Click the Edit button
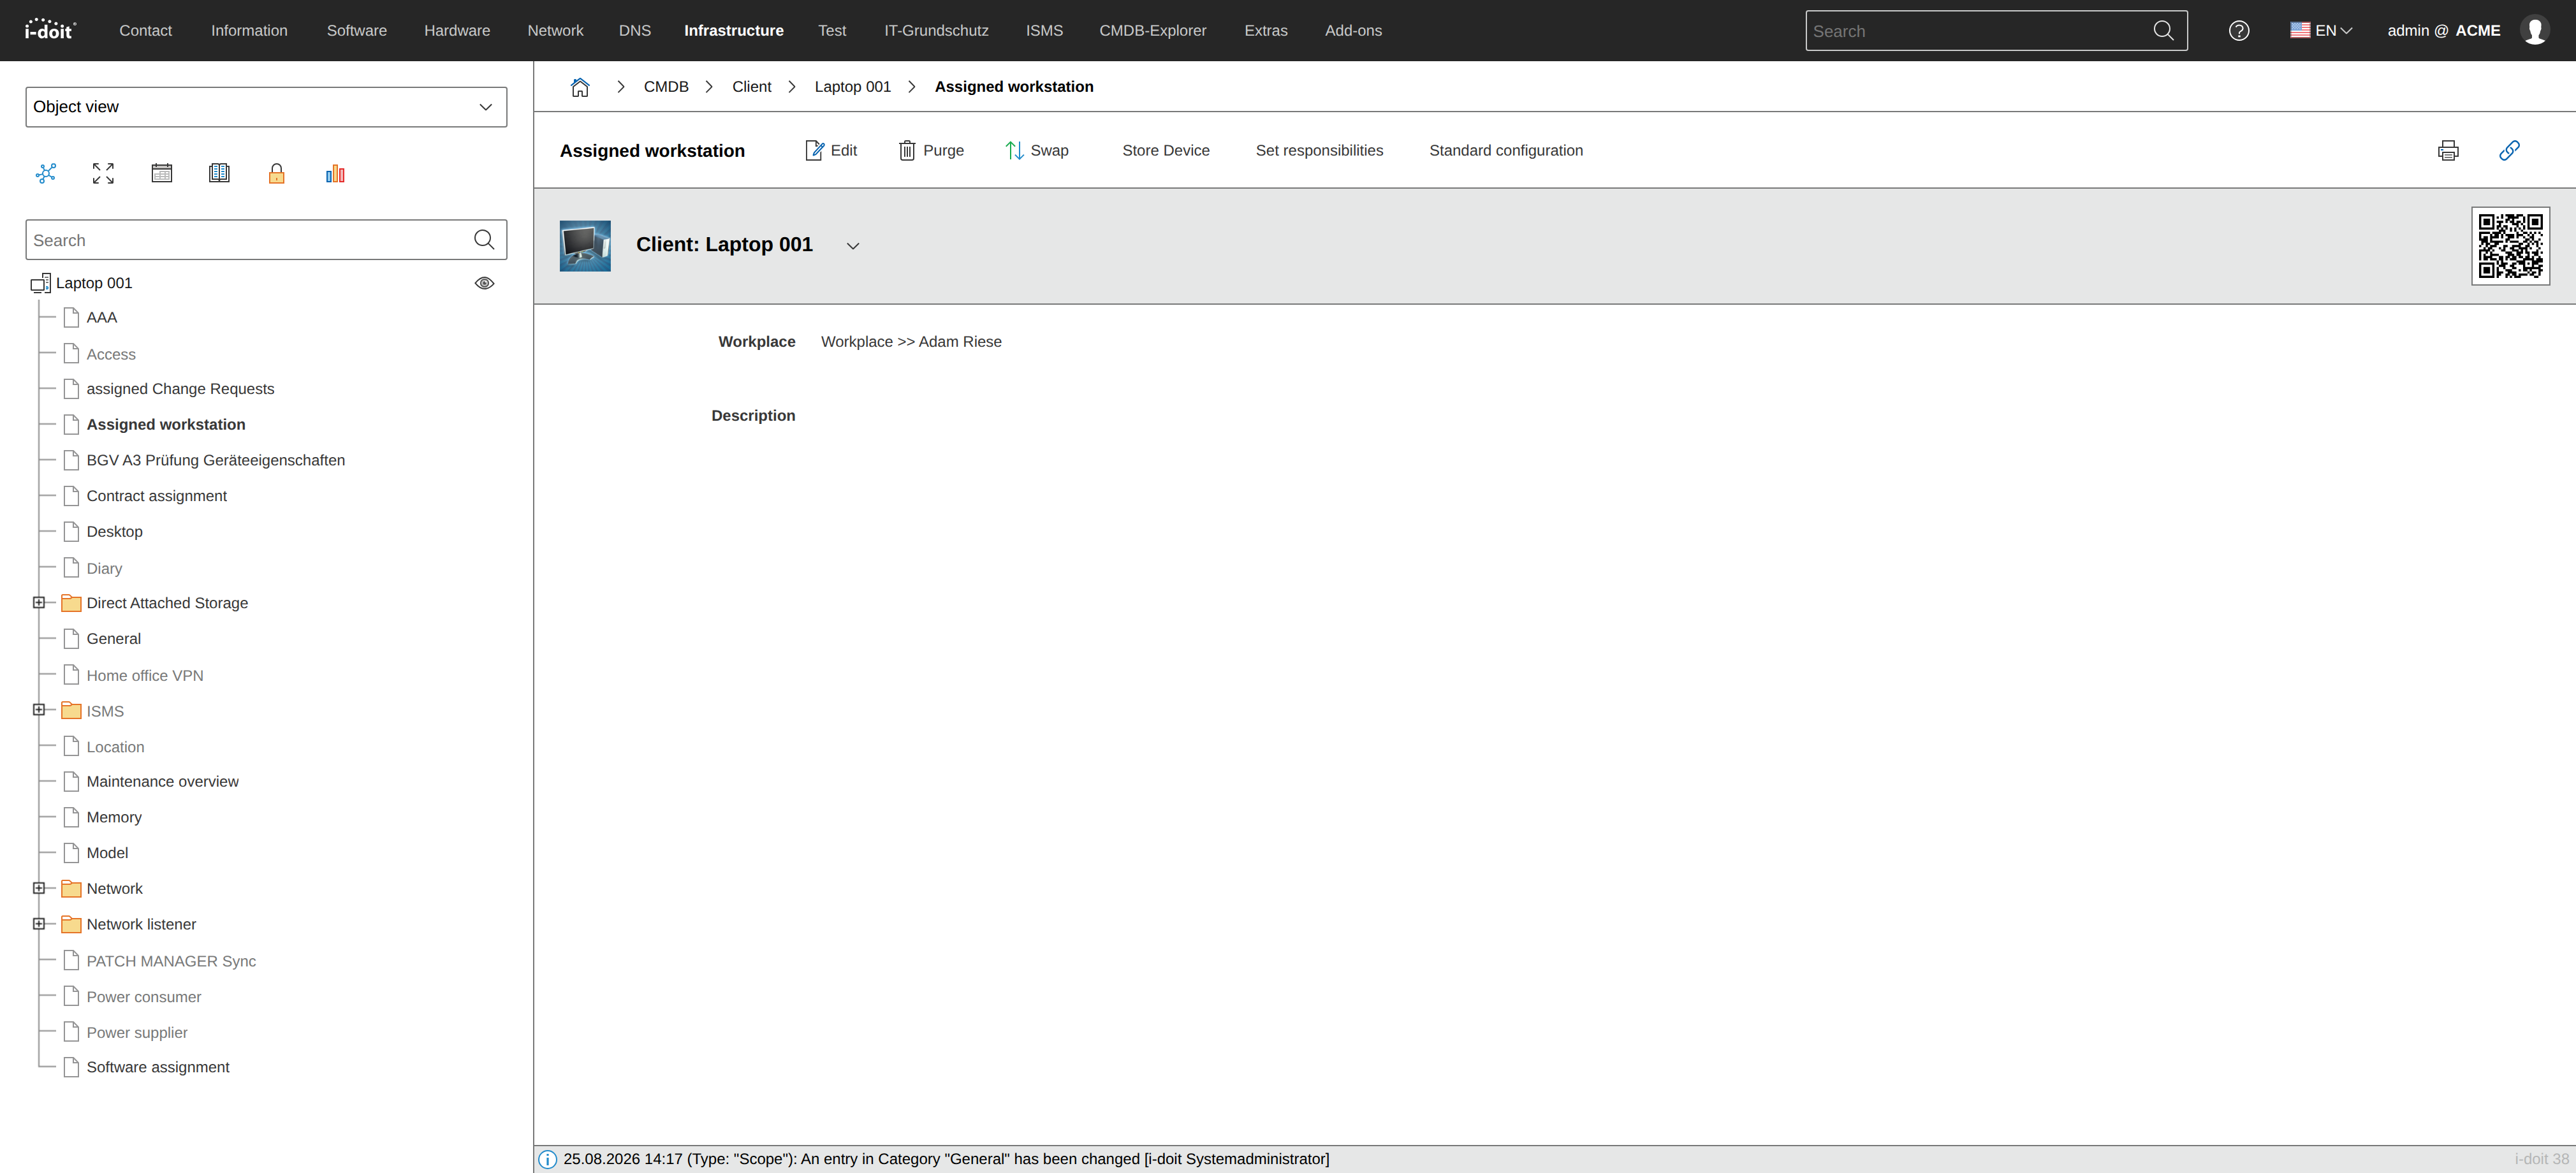Viewport: 2576px width, 1173px height. 831,151
